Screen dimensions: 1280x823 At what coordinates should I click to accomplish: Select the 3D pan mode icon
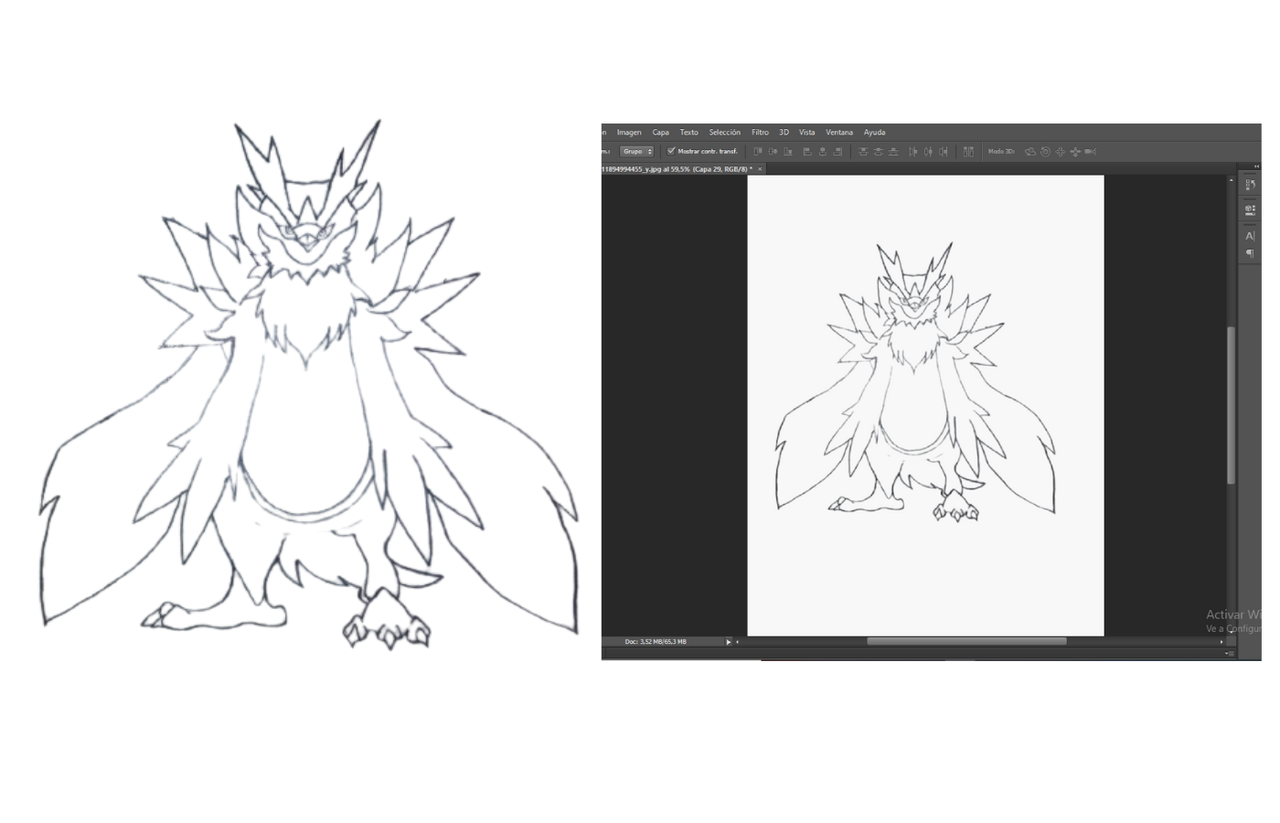coord(1060,151)
